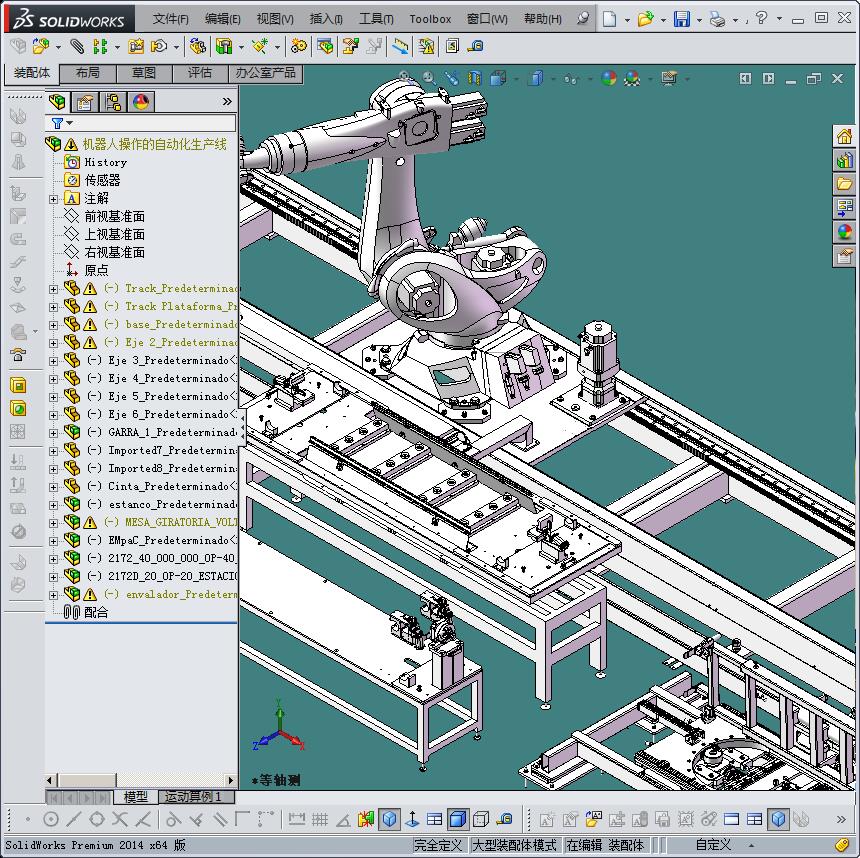
Task: Switch to the 布局 tab
Action: pos(88,73)
